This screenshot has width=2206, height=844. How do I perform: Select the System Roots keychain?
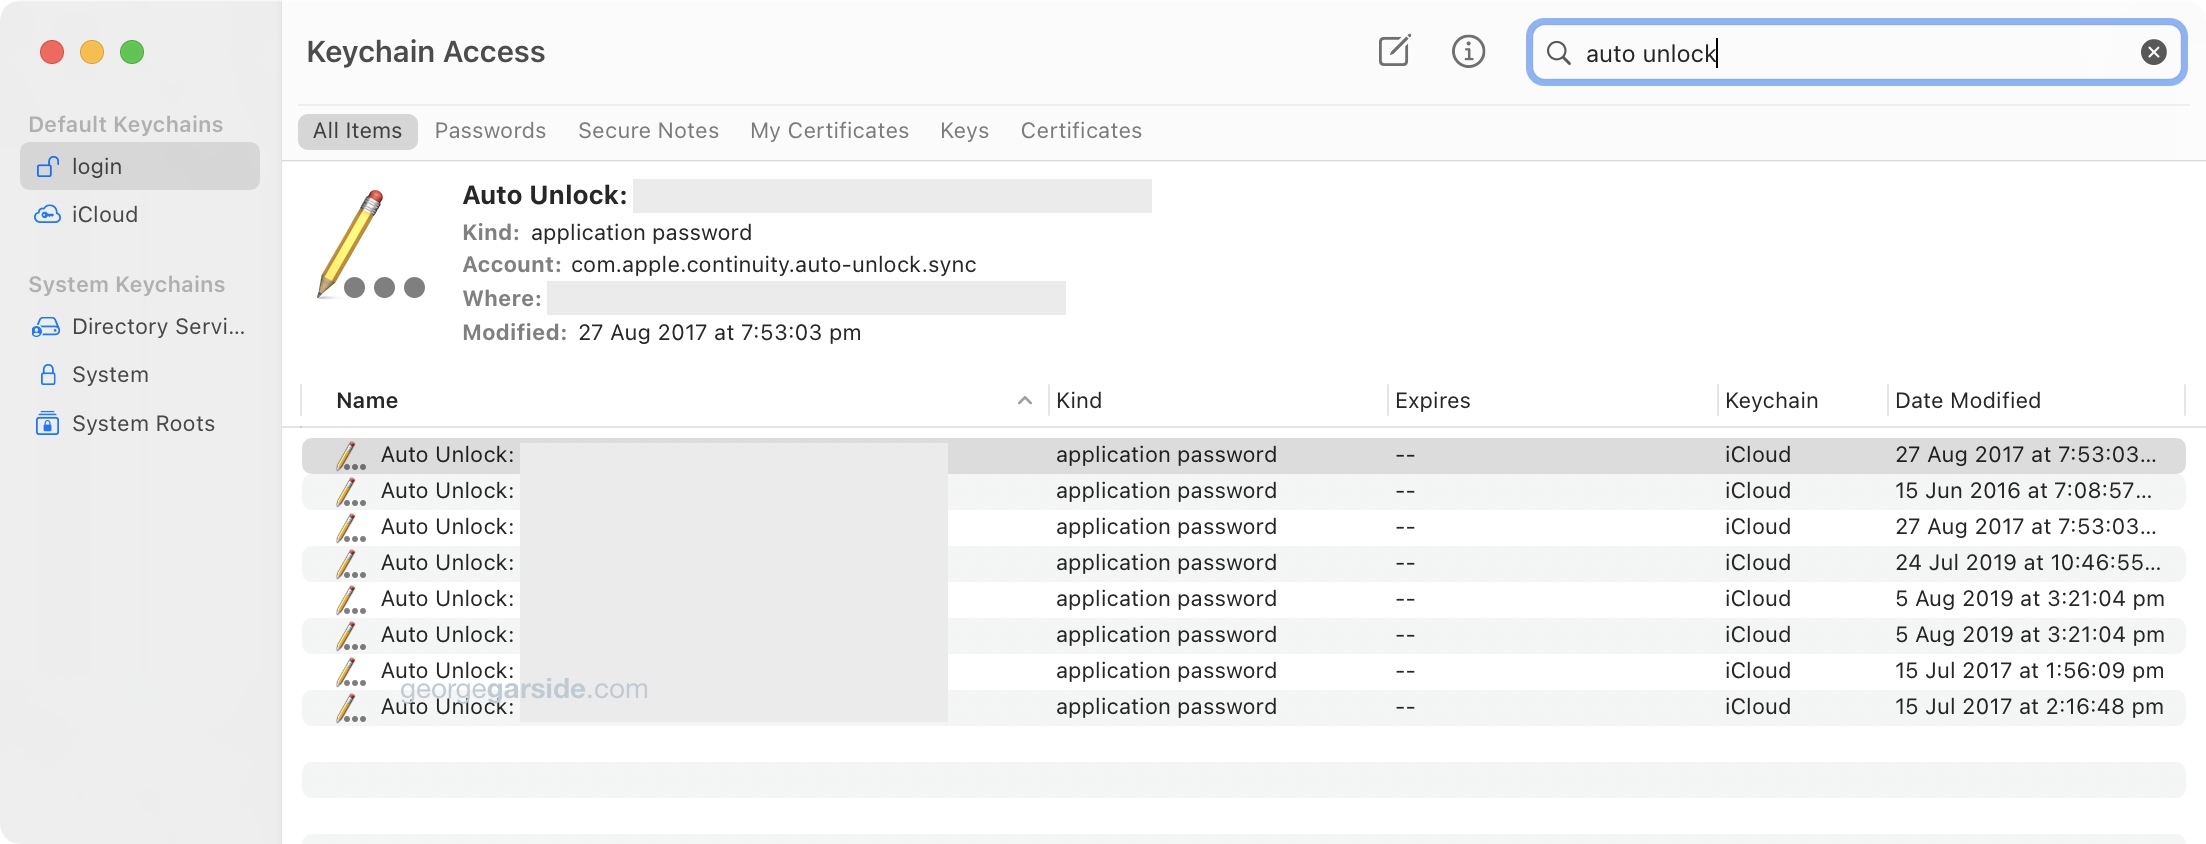tap(140, 423)
